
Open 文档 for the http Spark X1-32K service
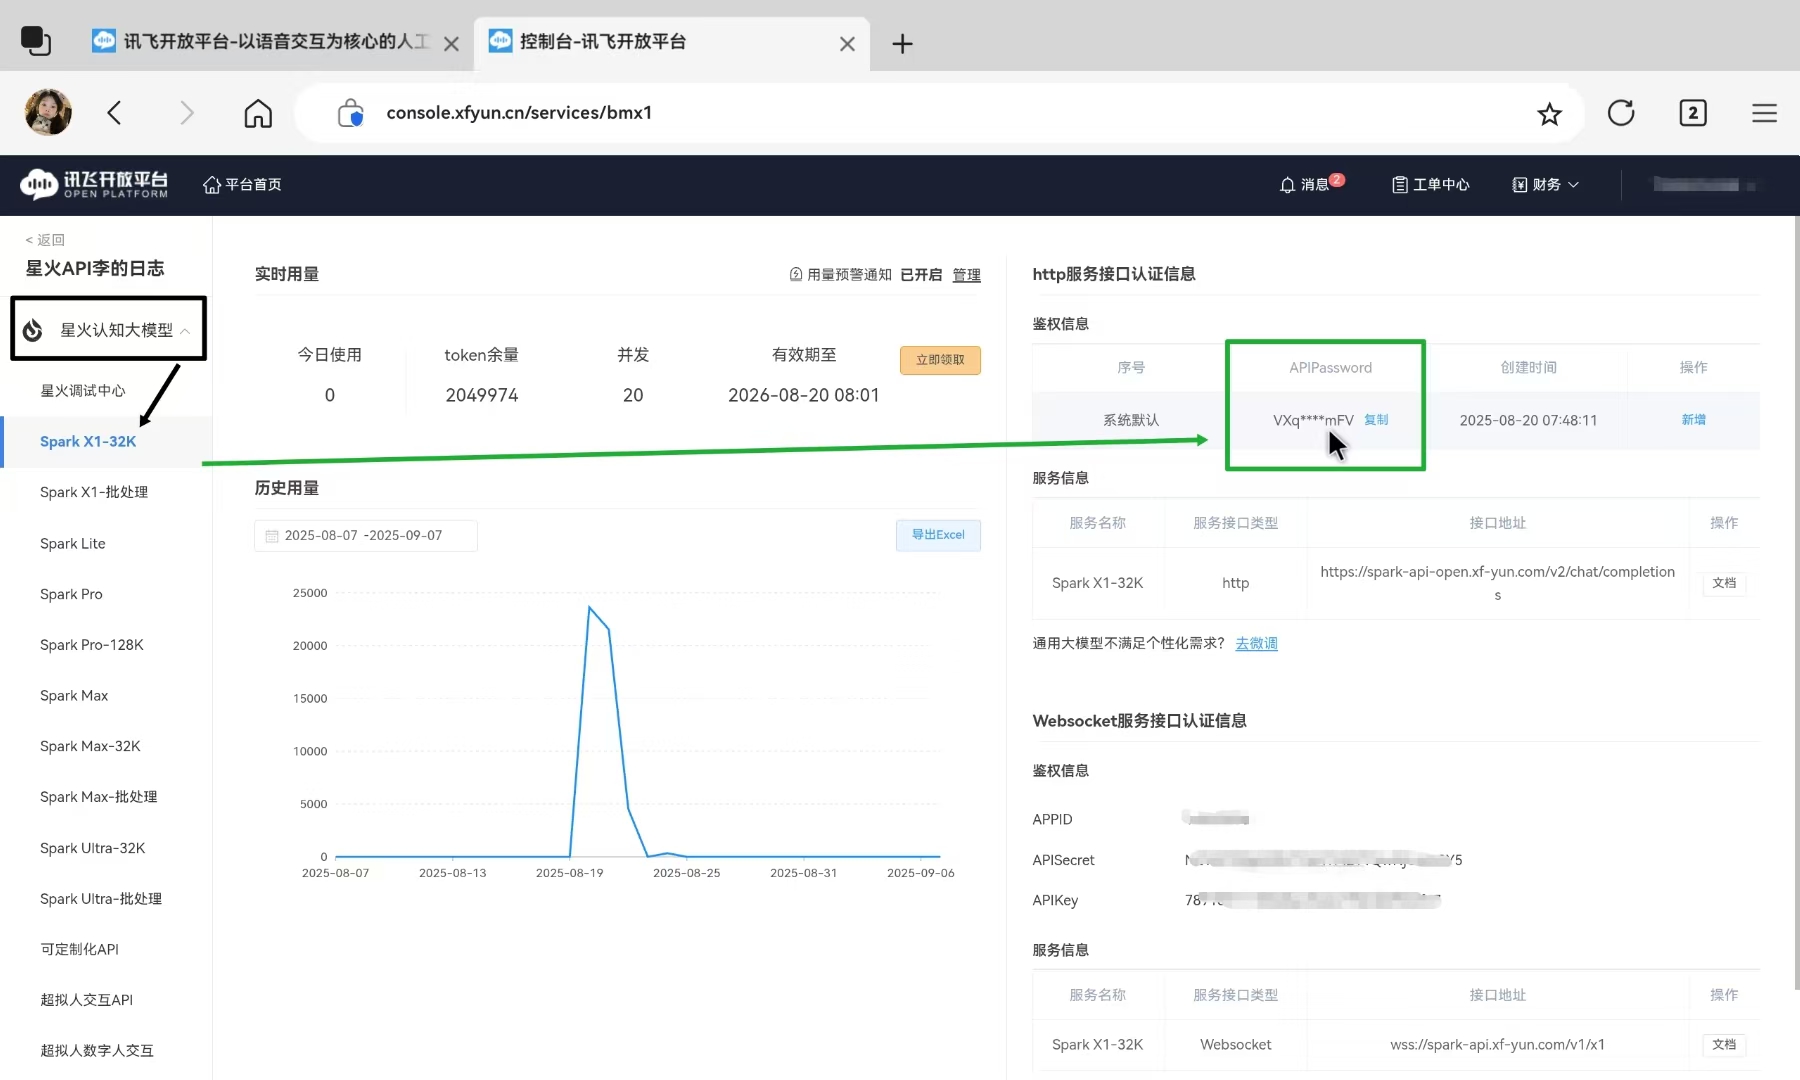point(1724,583)
